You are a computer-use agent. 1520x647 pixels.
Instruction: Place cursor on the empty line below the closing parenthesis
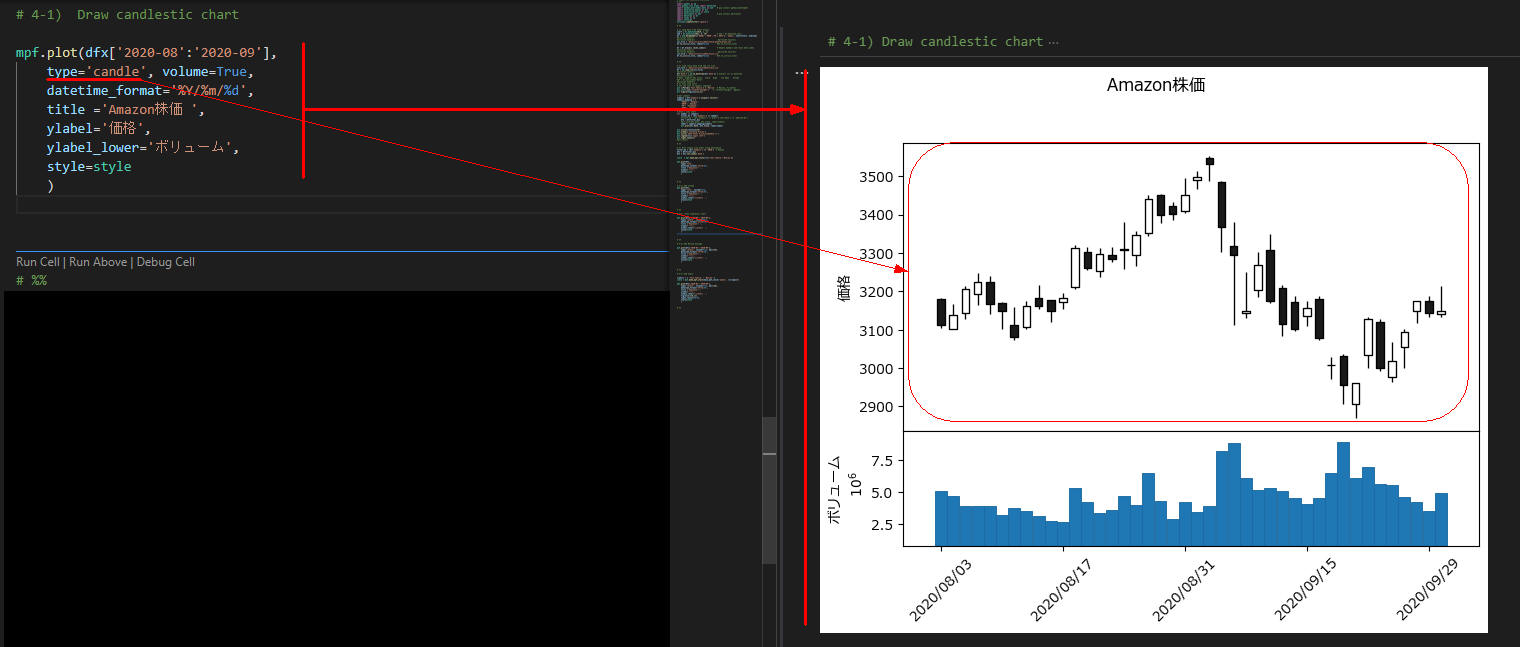pyautogui.click(x=341, y=205)
